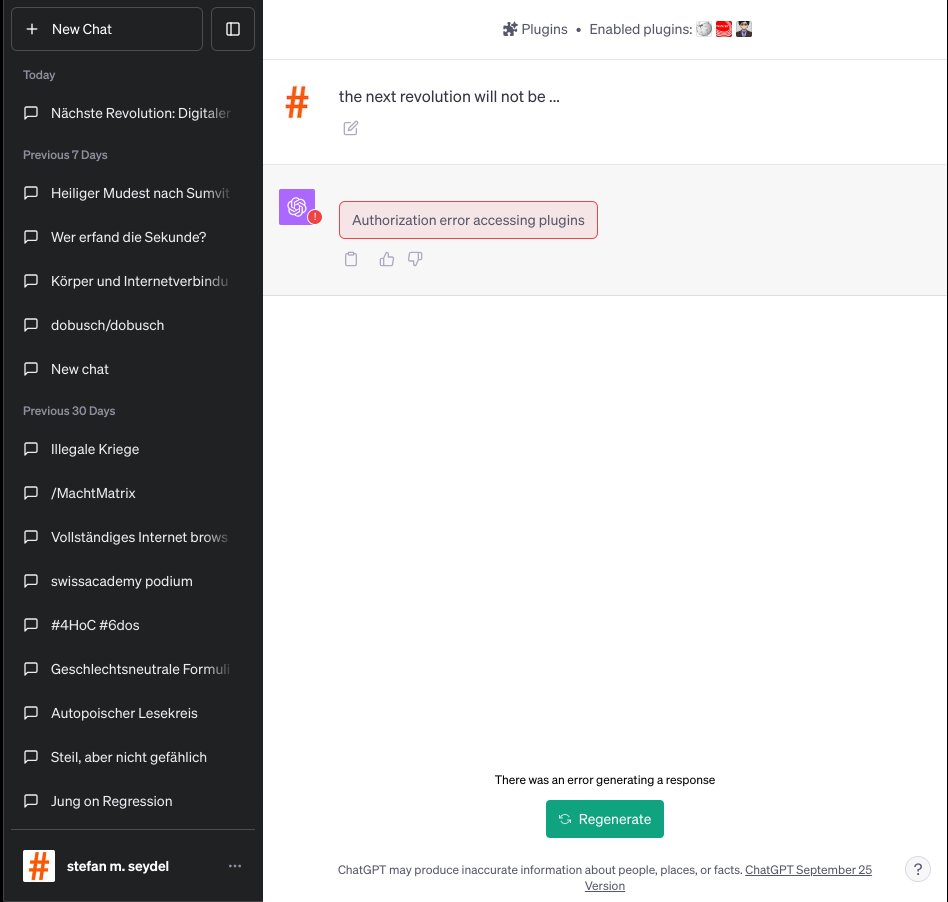Open the help question mark button
The height and width of the screenshot is (902, 948).
click(917, 869)
